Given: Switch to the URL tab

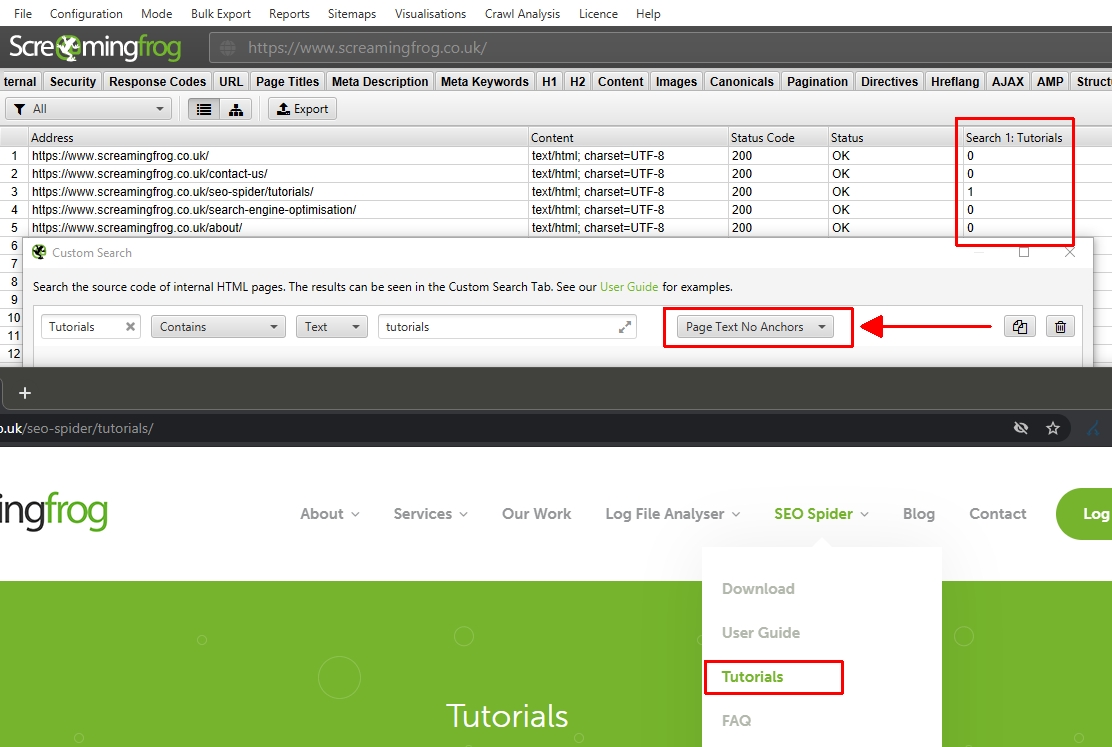Looking at the screenshot, I should click(231, 82).
